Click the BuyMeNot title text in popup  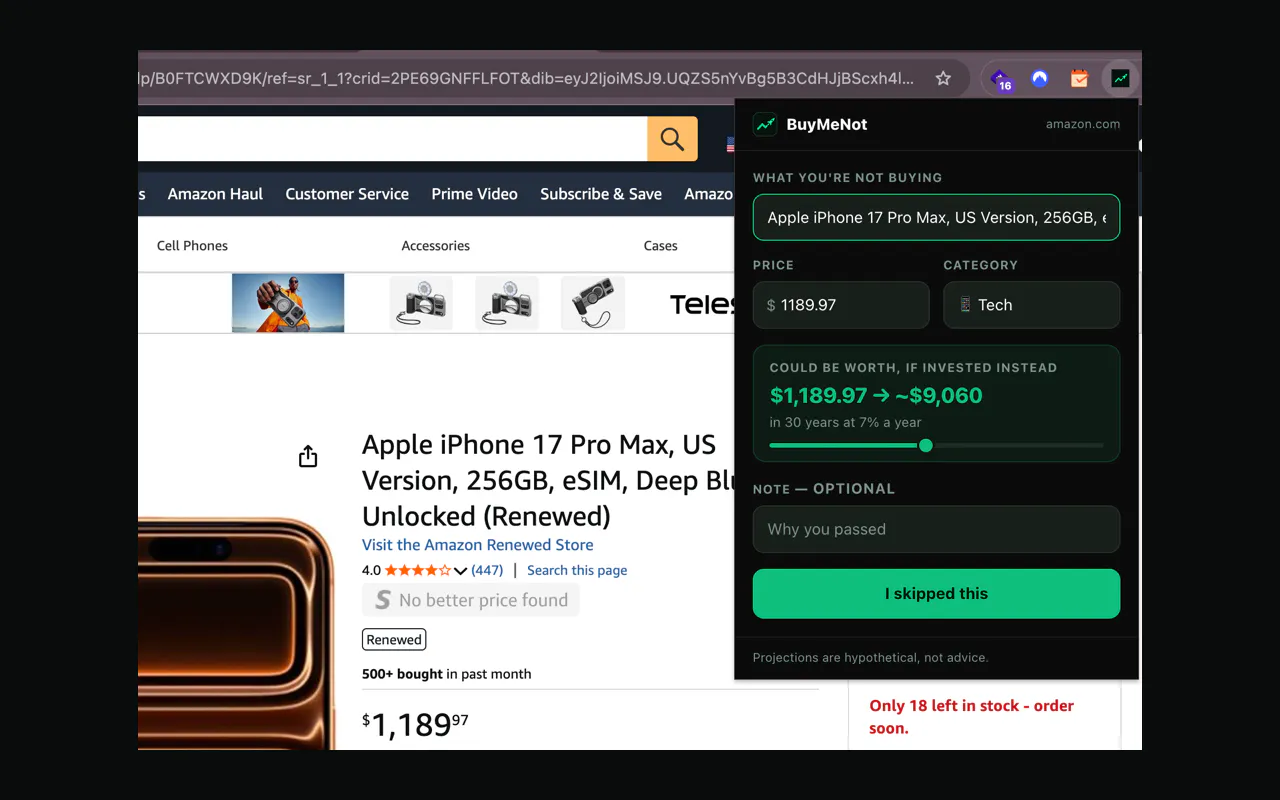pos(827,124)
